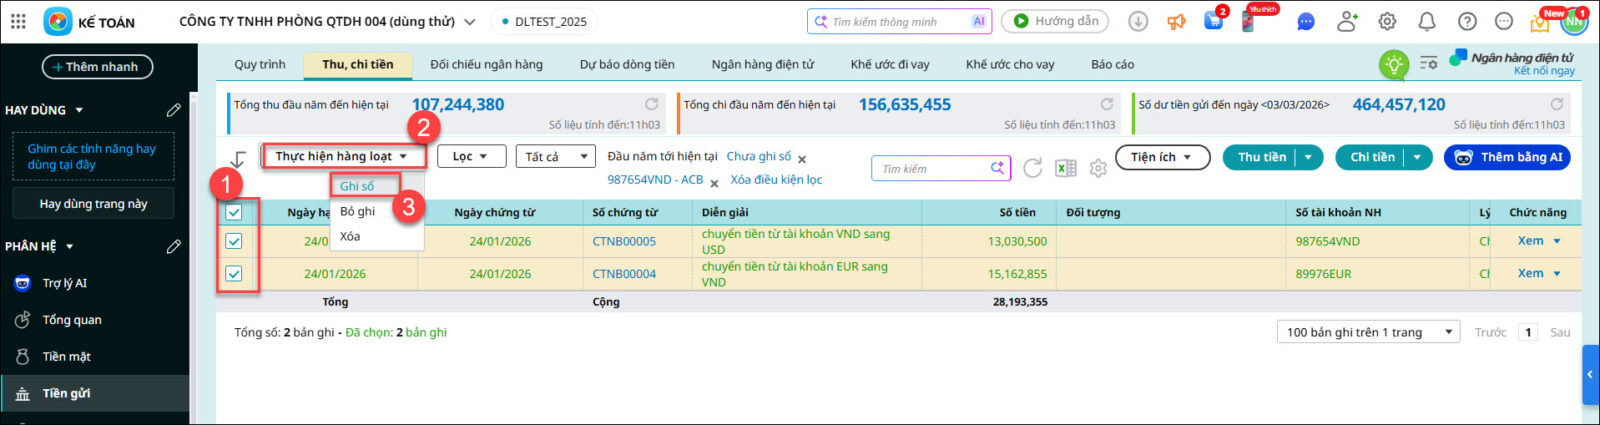Screen dimensions: 1600x425
Task: Uncheck the row CTNB00004 checkbox
Action: point(234,273)
